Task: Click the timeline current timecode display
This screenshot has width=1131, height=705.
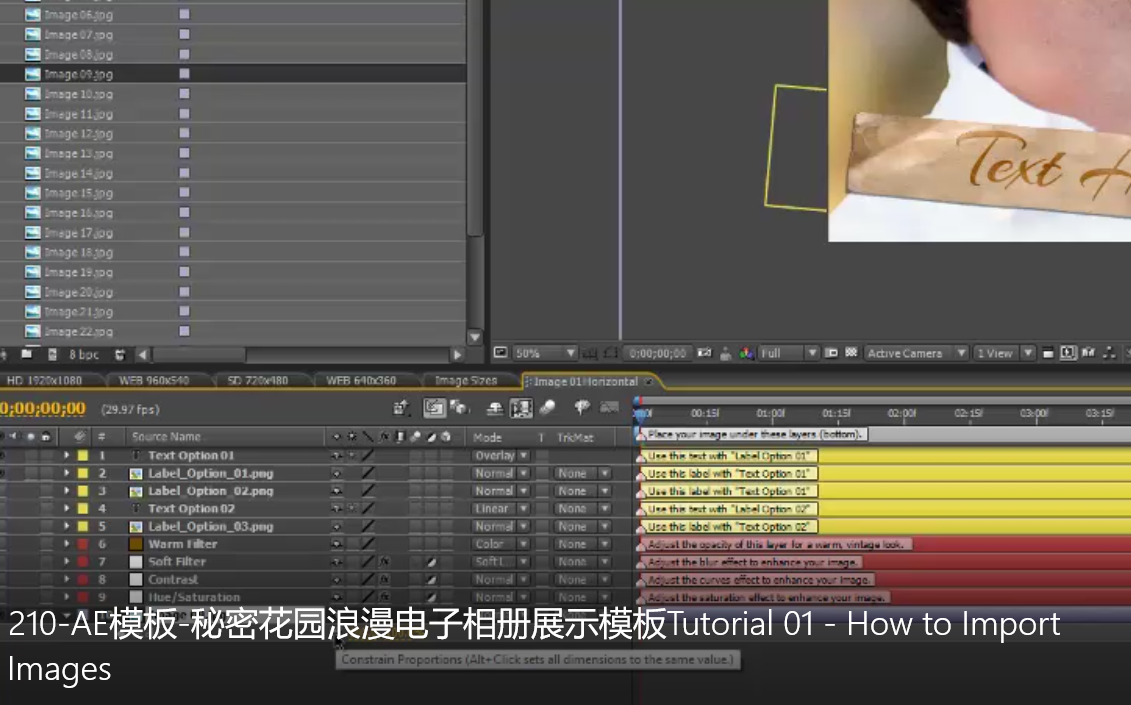Action: [x=43, y=408]
